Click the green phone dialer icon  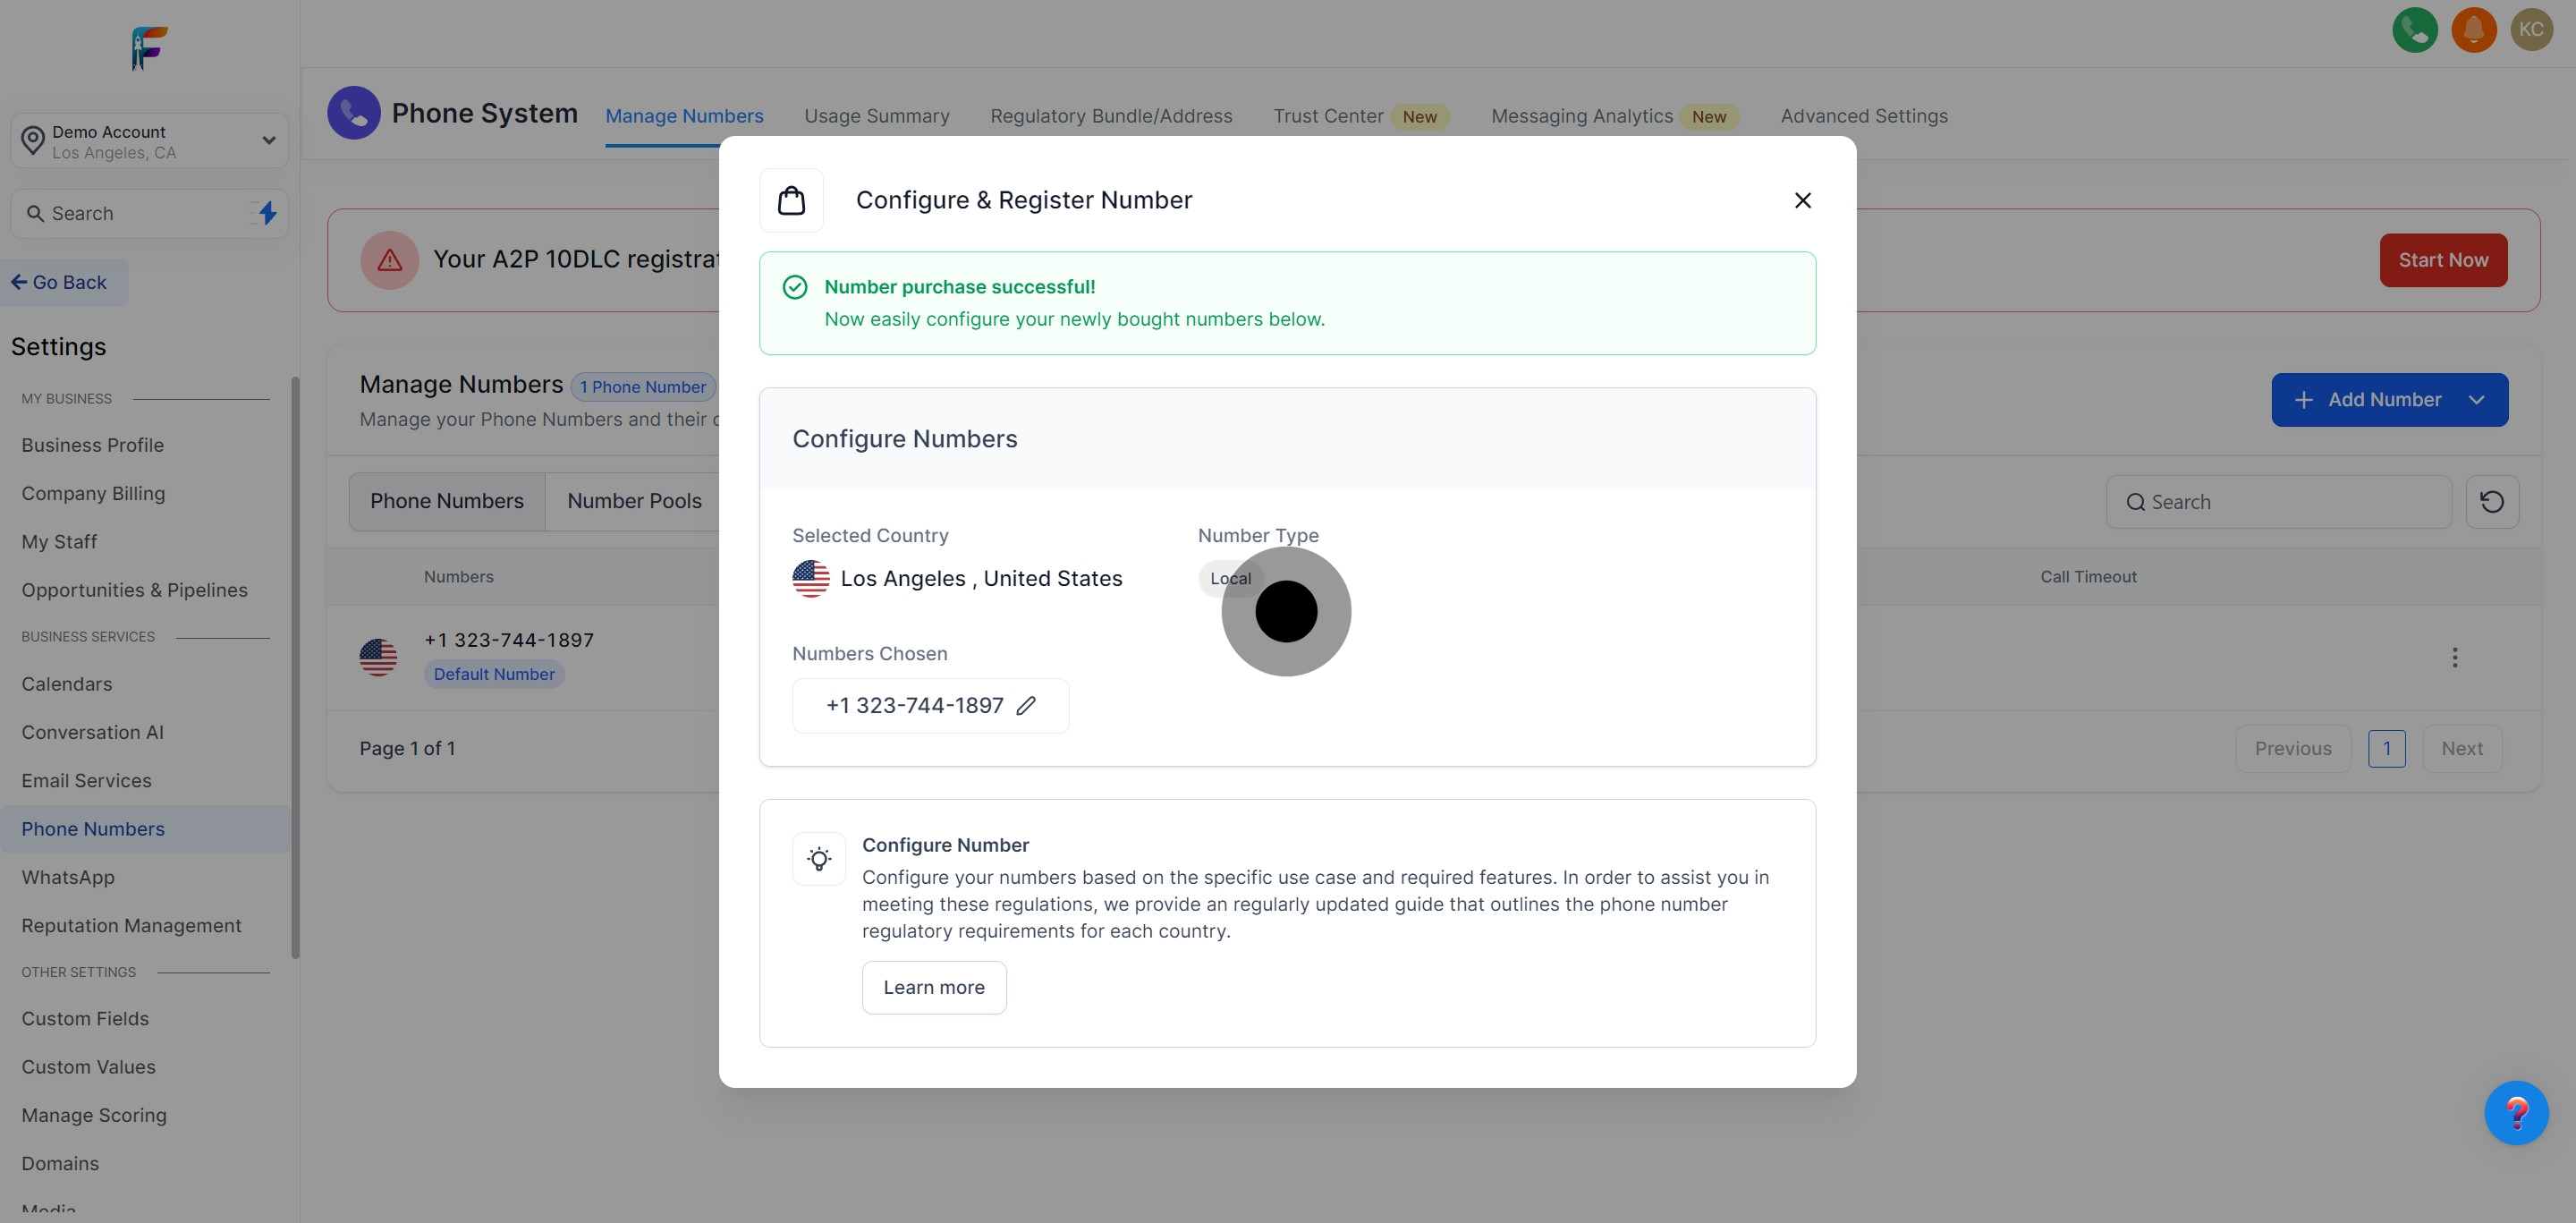[2414, 30]
